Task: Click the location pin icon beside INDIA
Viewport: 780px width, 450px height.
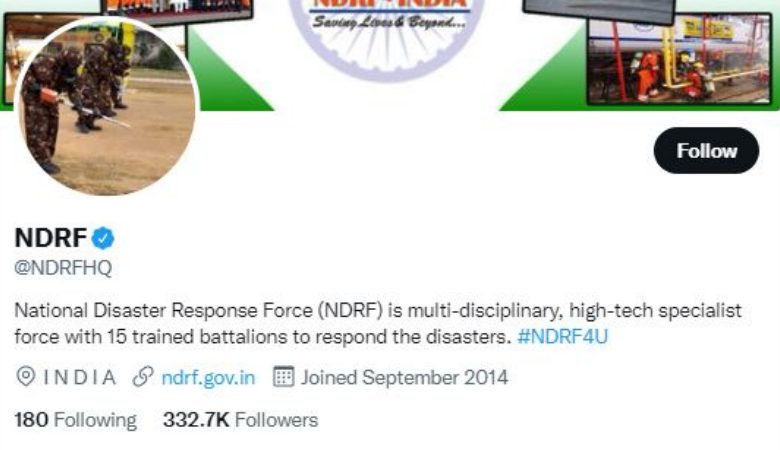Action: click(25, 376)
